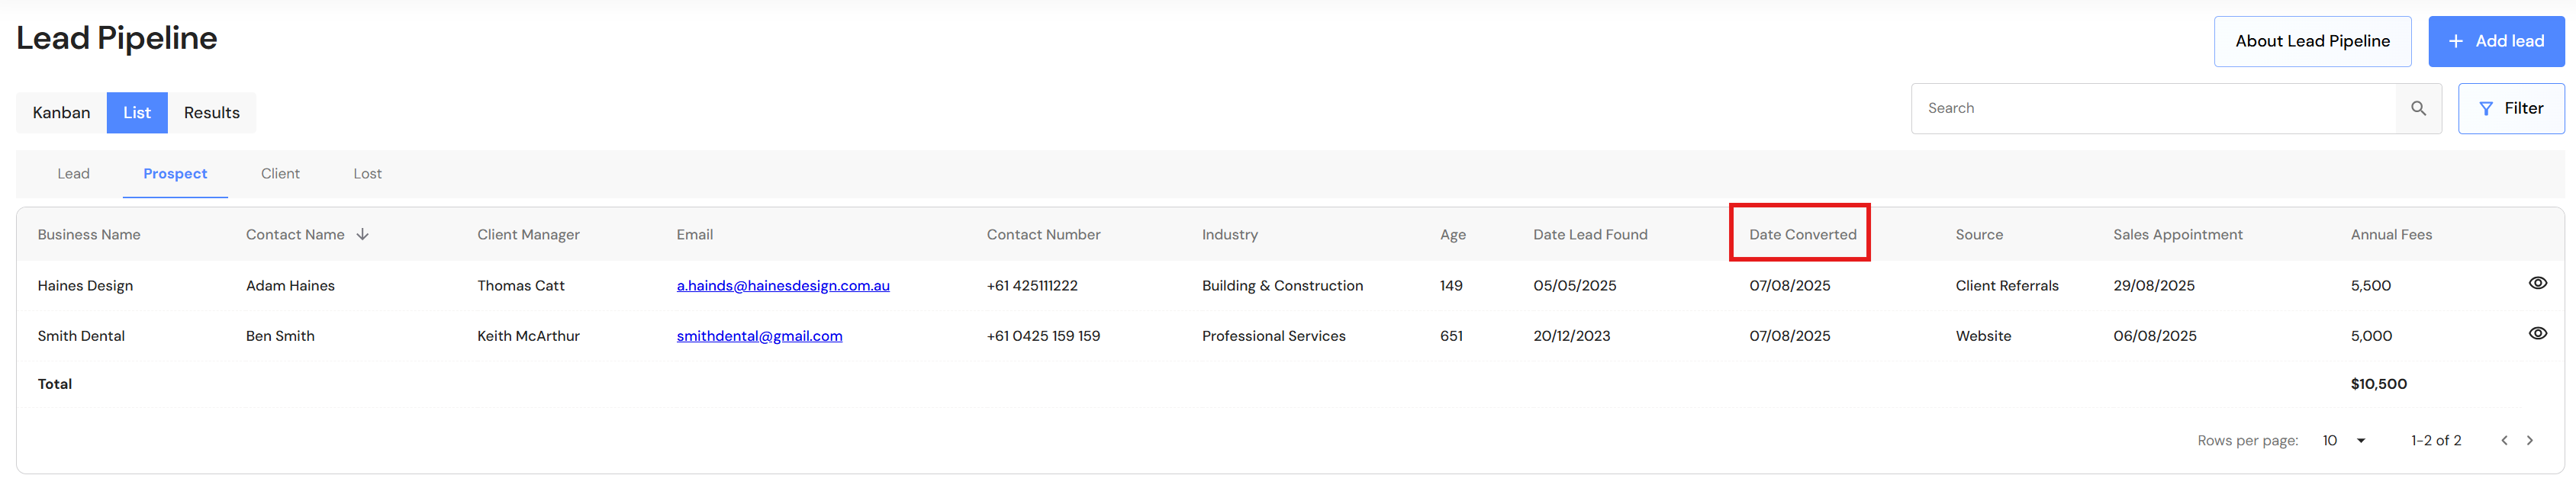View Haines Design lead details eye icon
The height and width of the screenshot is (488, 2576).
pos(2537,283)
